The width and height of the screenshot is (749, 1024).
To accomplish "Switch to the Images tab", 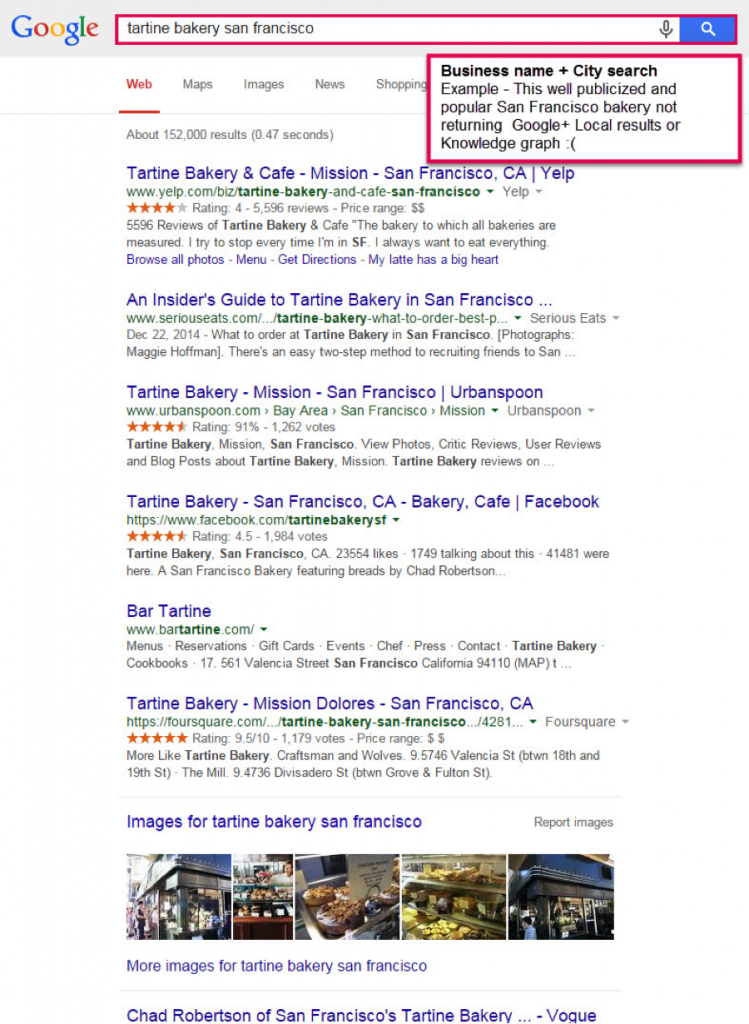I will click(263, 84).
